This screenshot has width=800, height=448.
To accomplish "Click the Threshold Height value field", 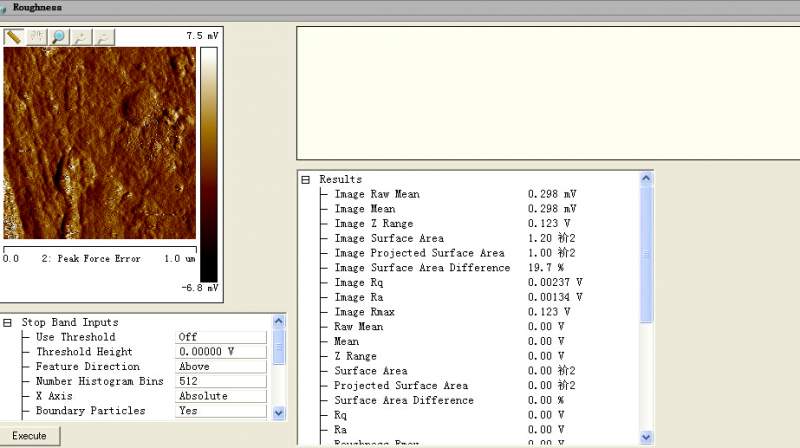I will (221, 352).
